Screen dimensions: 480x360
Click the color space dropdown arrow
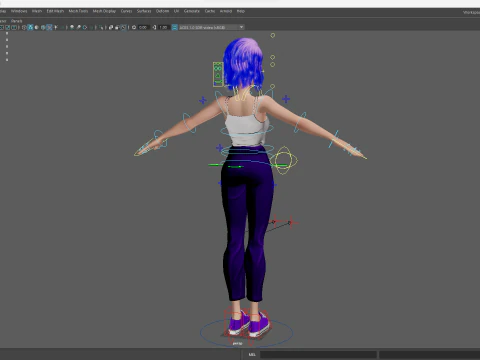[241, 27]
